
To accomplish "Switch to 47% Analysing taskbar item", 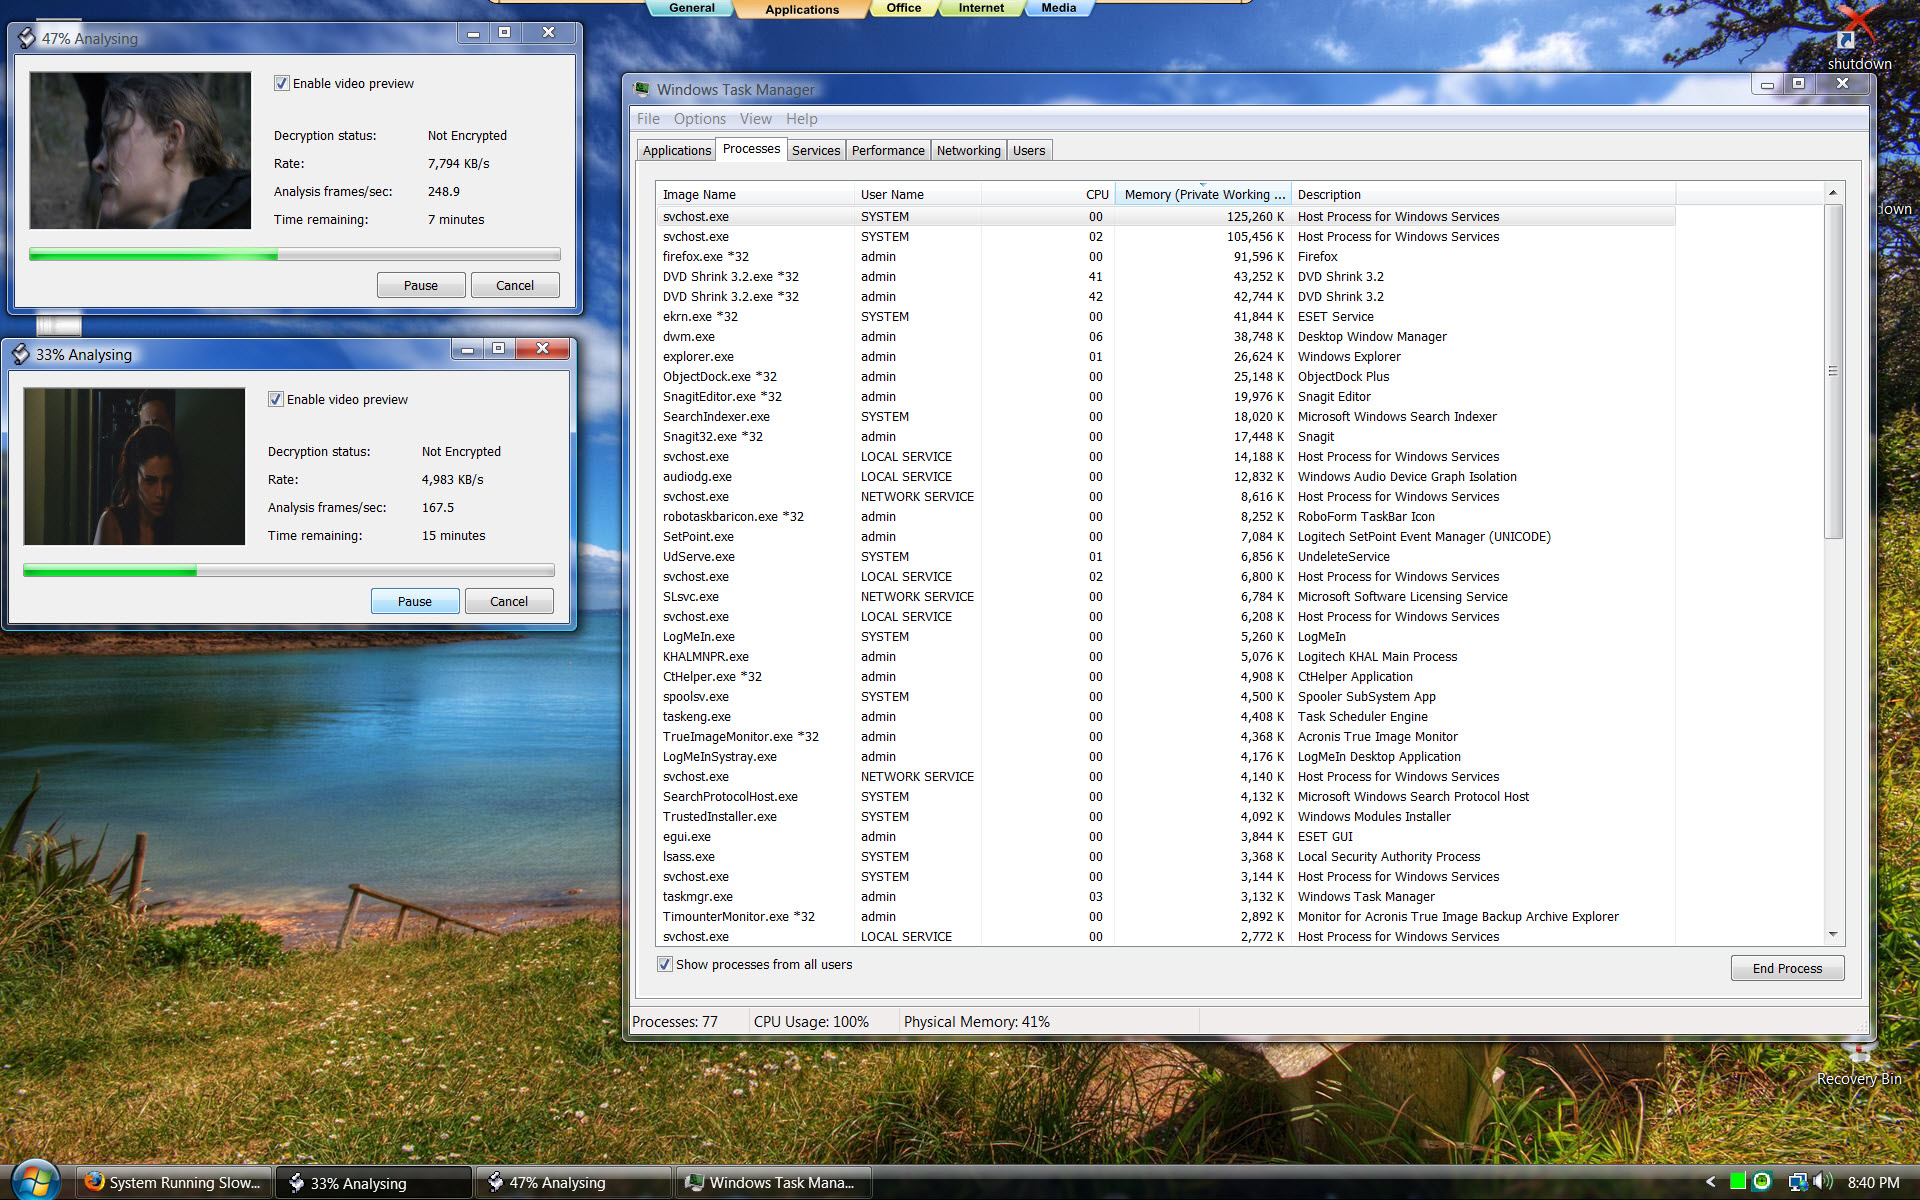I will tap(573, 1182).
